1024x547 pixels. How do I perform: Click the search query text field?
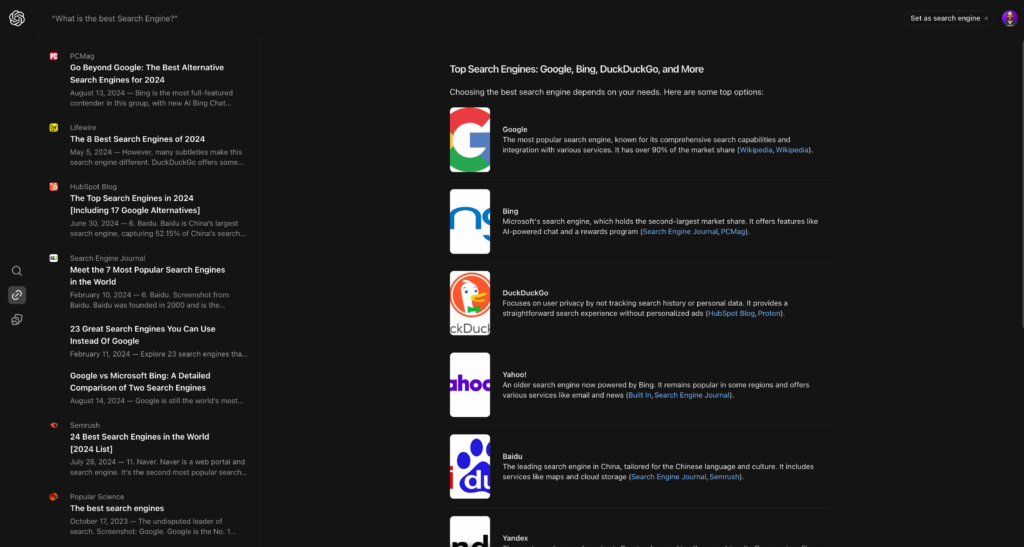300,19
